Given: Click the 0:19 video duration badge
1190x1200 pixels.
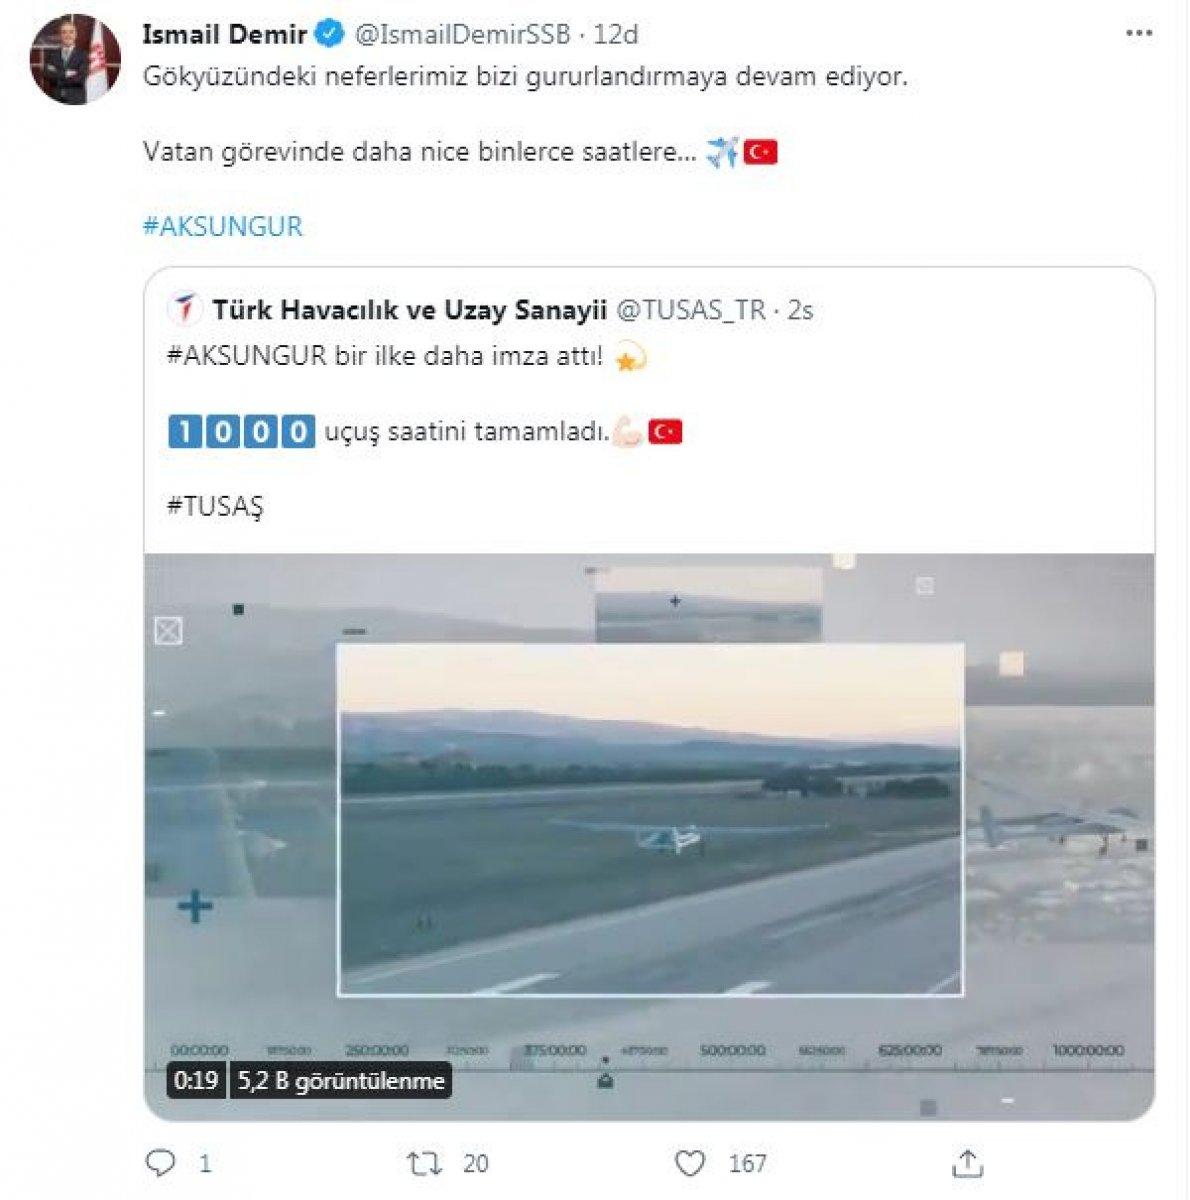Looking at the screenshot, I should coord(196,1081).
